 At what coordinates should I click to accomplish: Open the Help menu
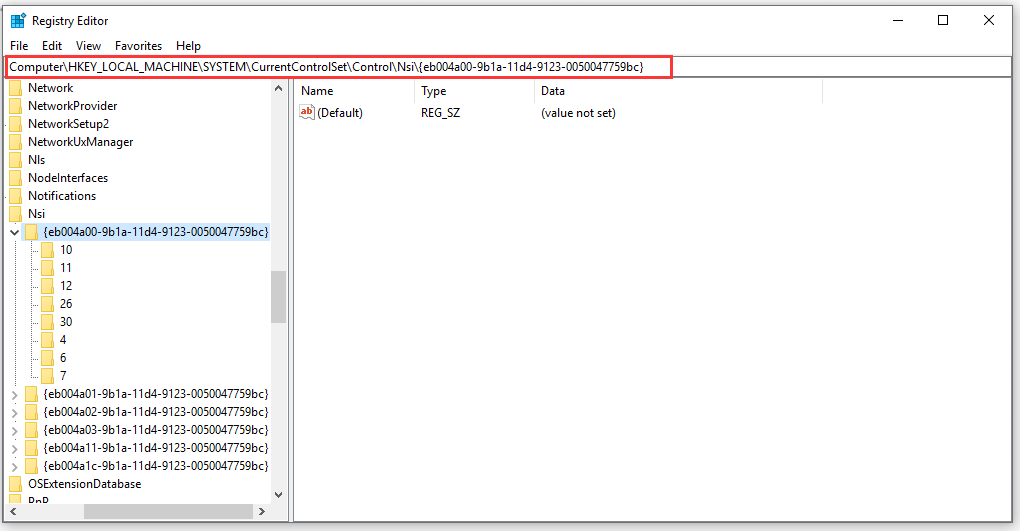coord(188,46)
